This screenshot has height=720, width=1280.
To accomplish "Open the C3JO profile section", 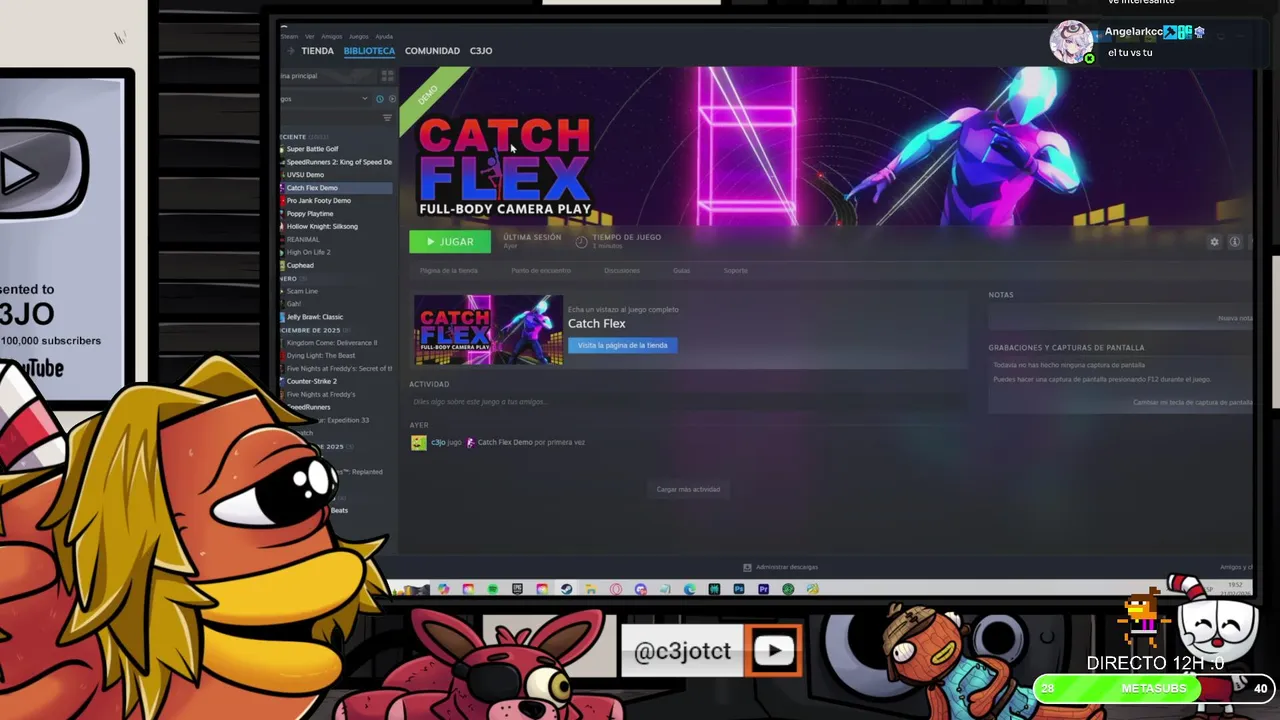I will [481, 51].
